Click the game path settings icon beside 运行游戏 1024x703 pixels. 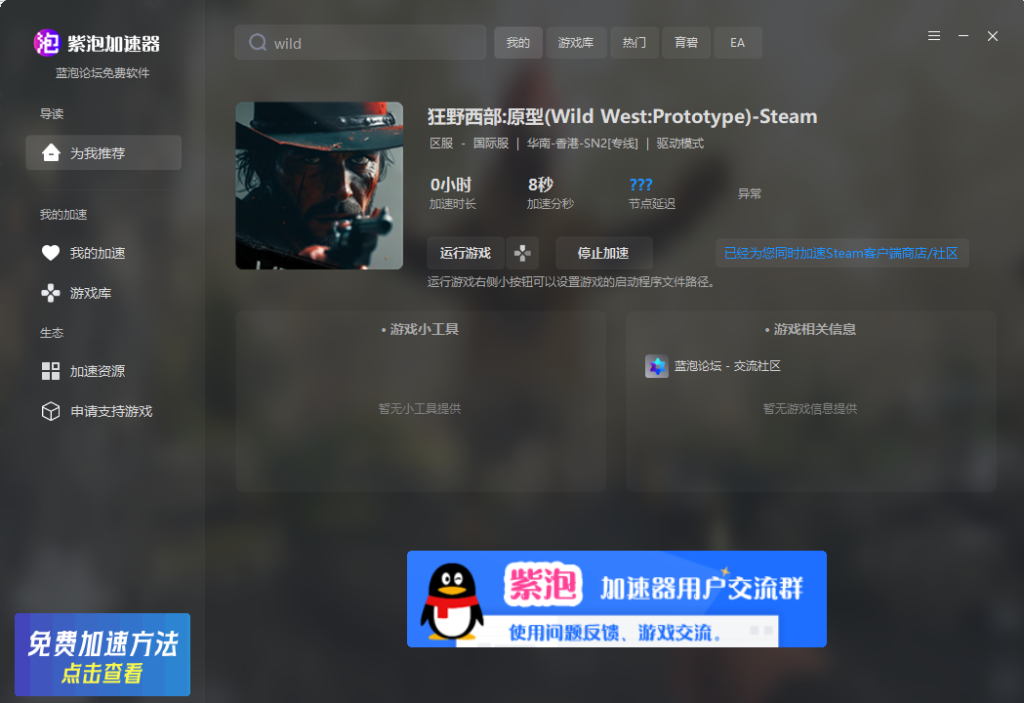(x=522, y=253)
